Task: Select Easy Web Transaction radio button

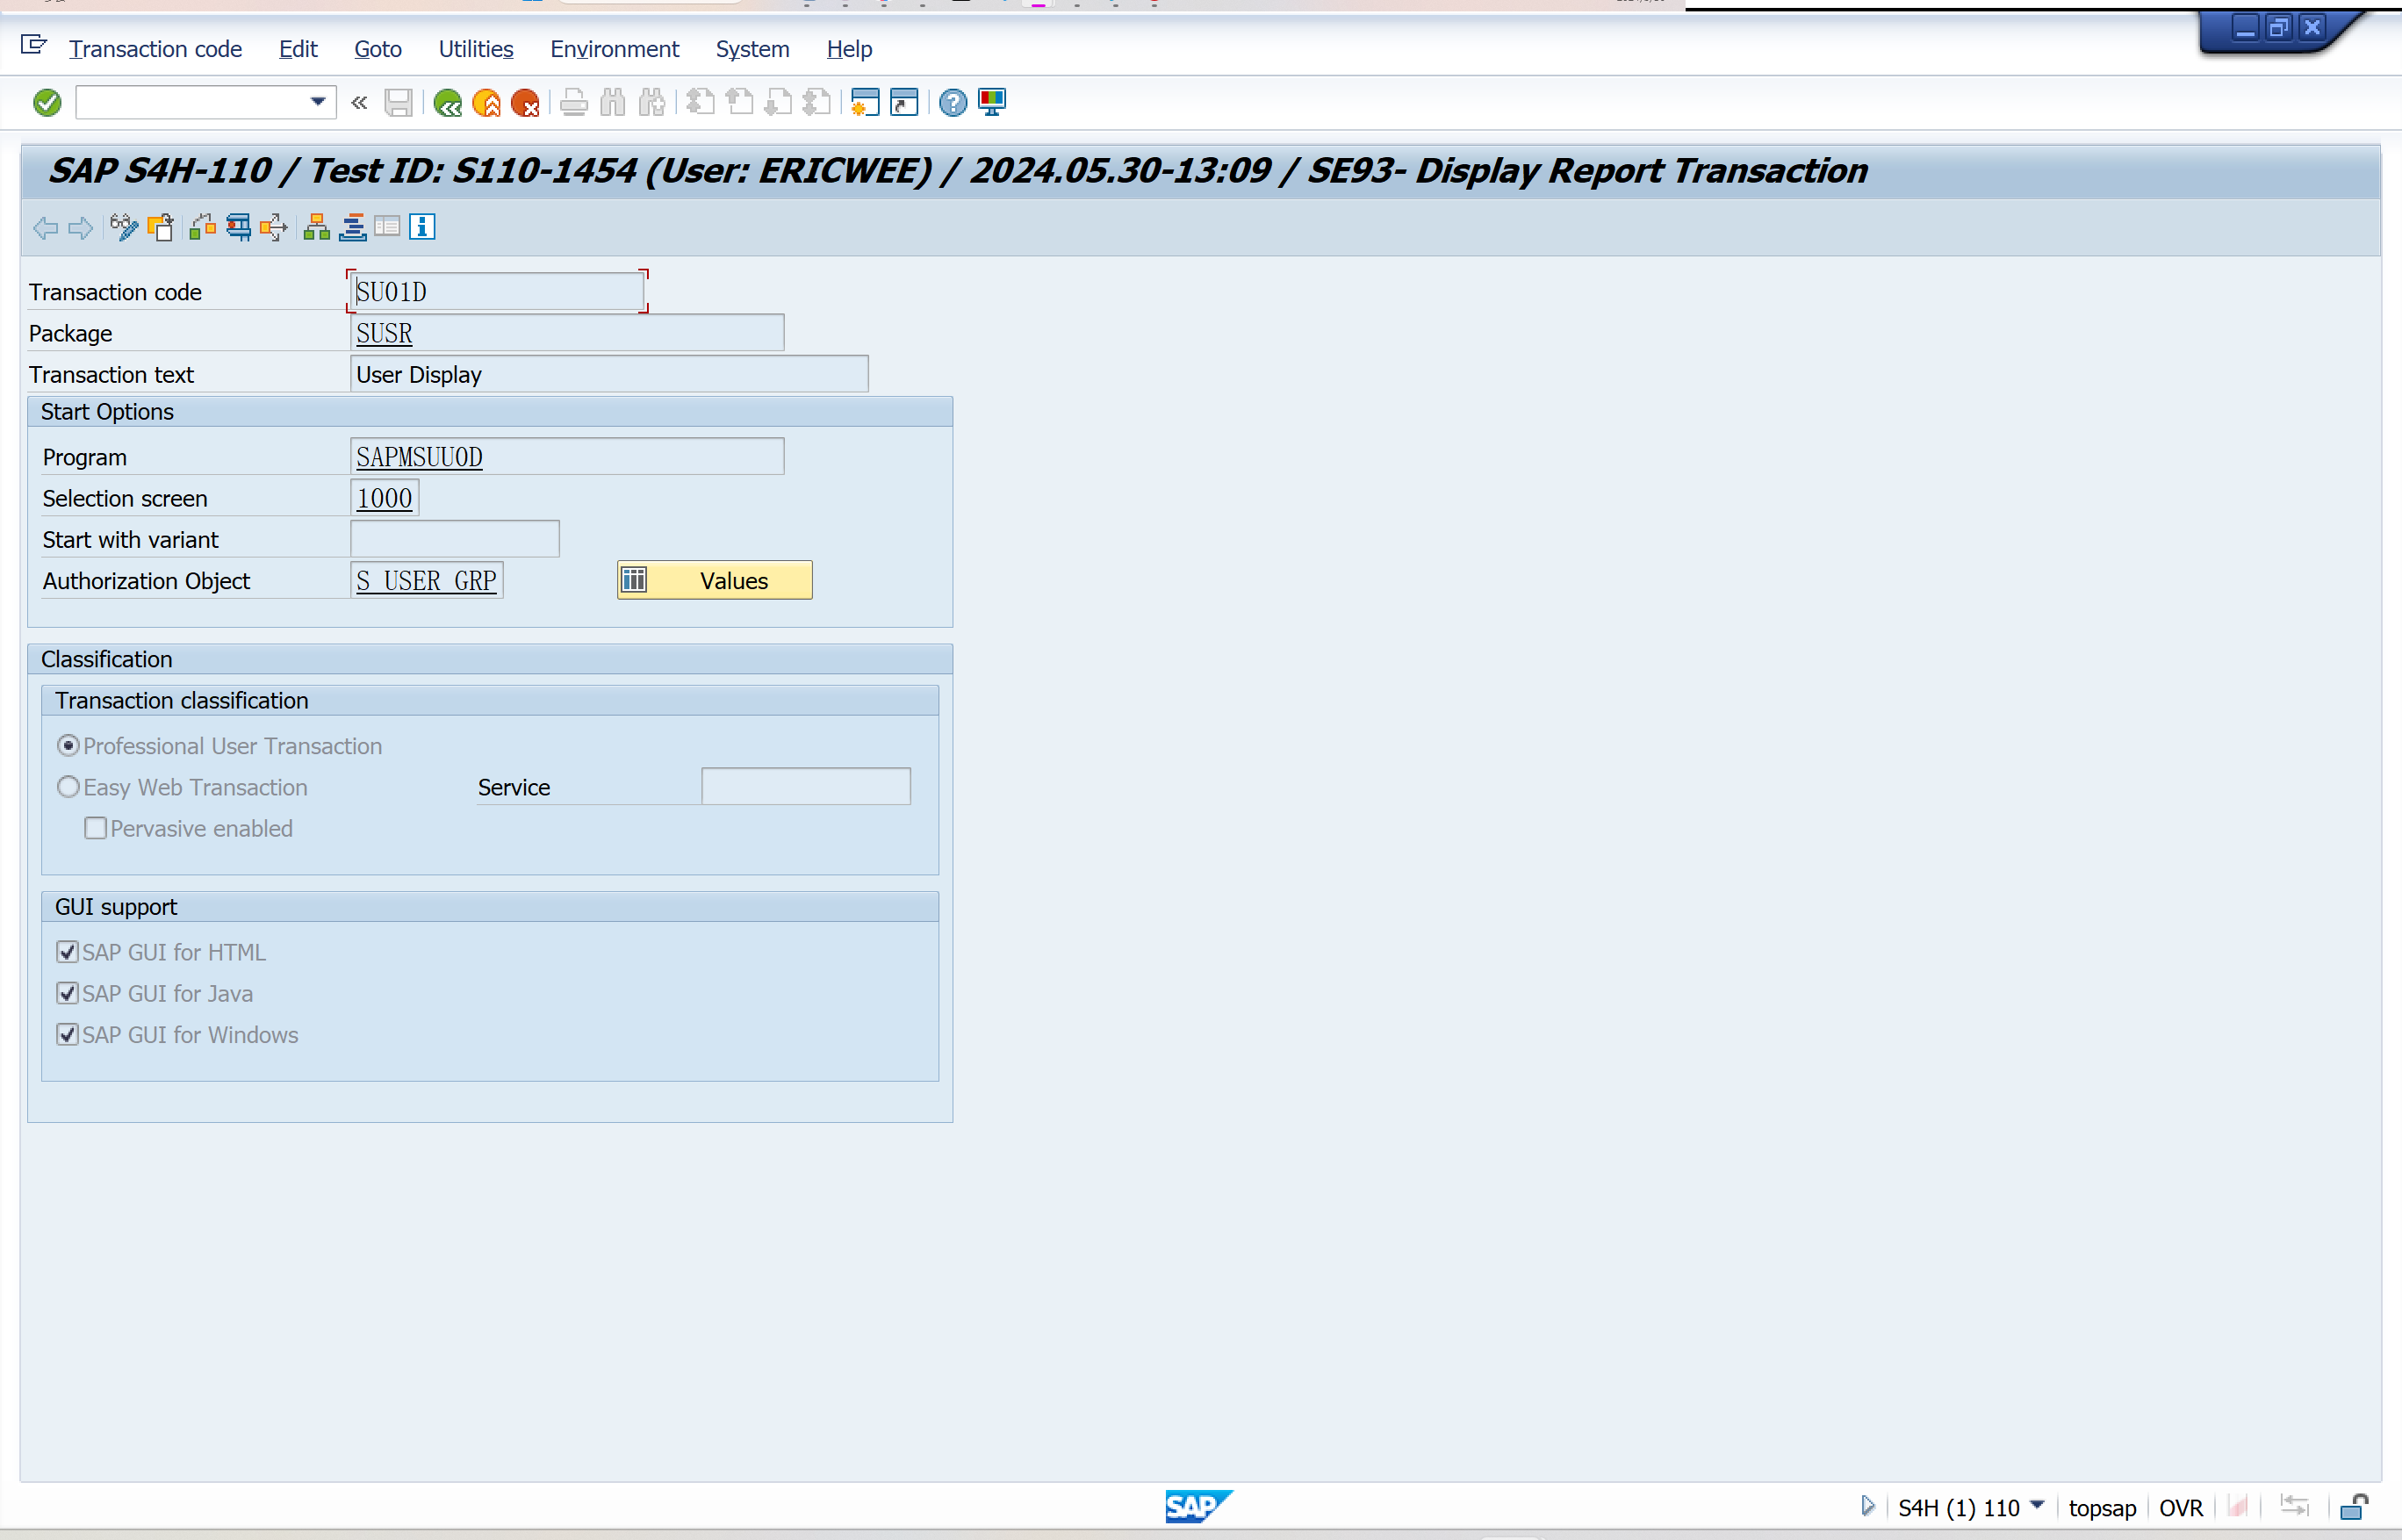Action: [x=68, y=787]
